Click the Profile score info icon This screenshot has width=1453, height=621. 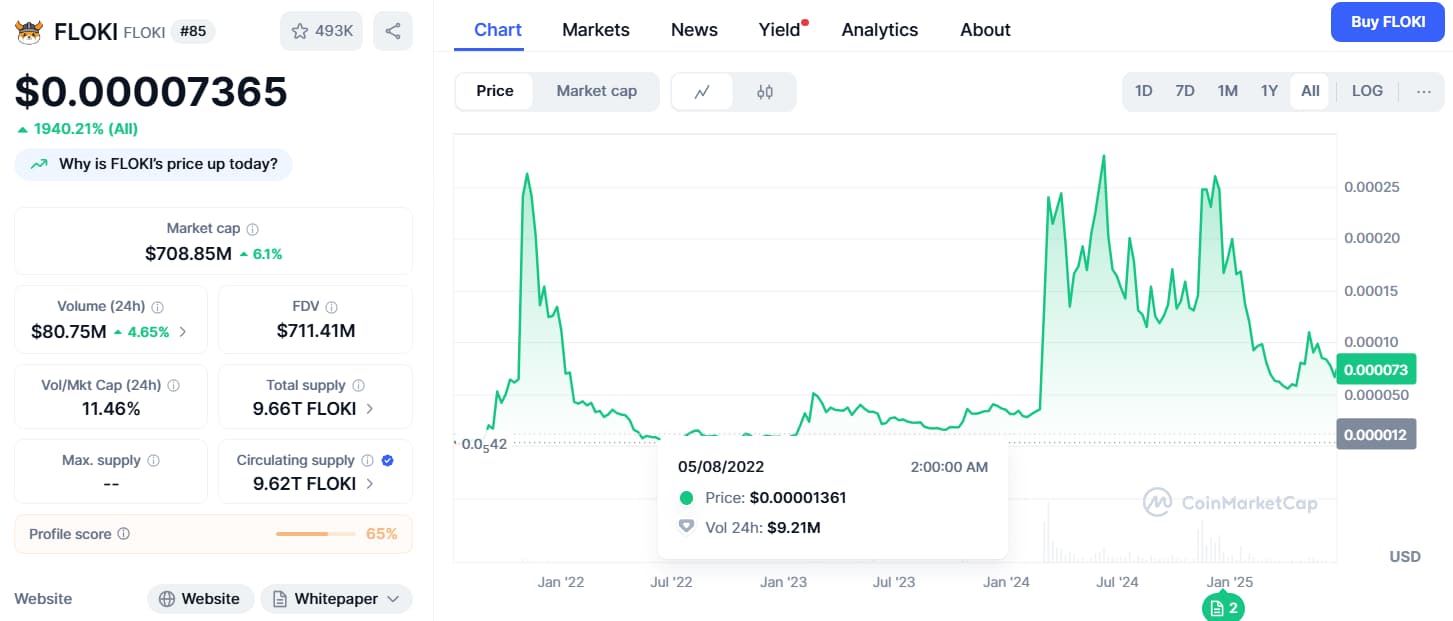click(124, 534)
